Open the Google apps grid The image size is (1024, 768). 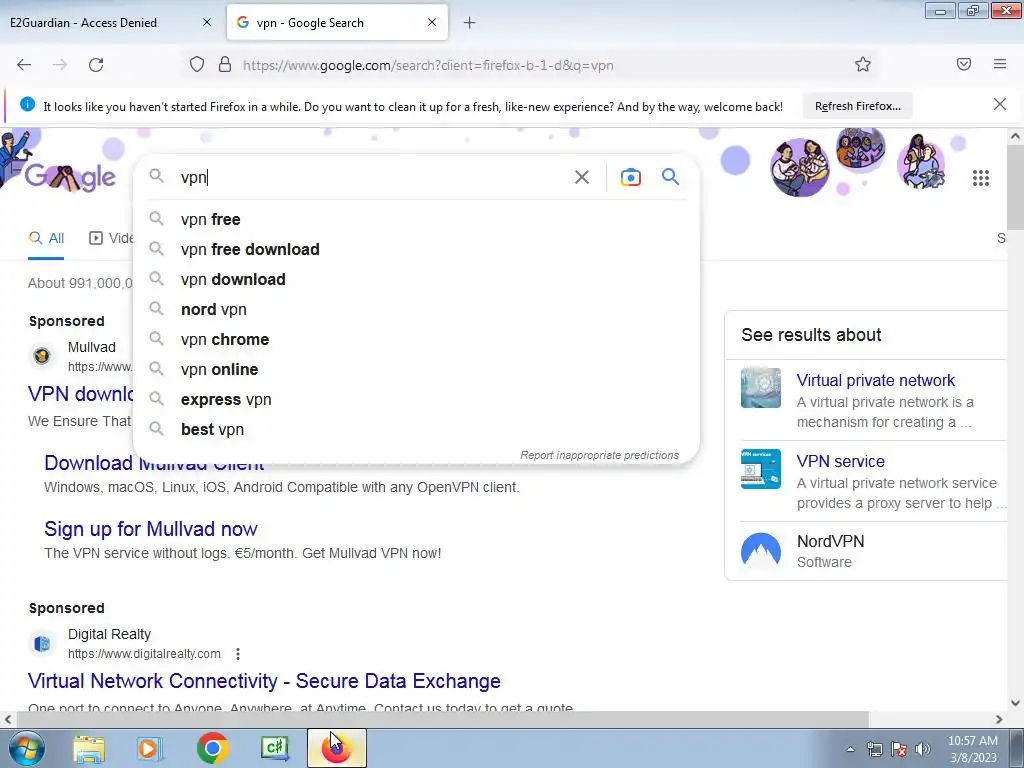tap(980, 178)
